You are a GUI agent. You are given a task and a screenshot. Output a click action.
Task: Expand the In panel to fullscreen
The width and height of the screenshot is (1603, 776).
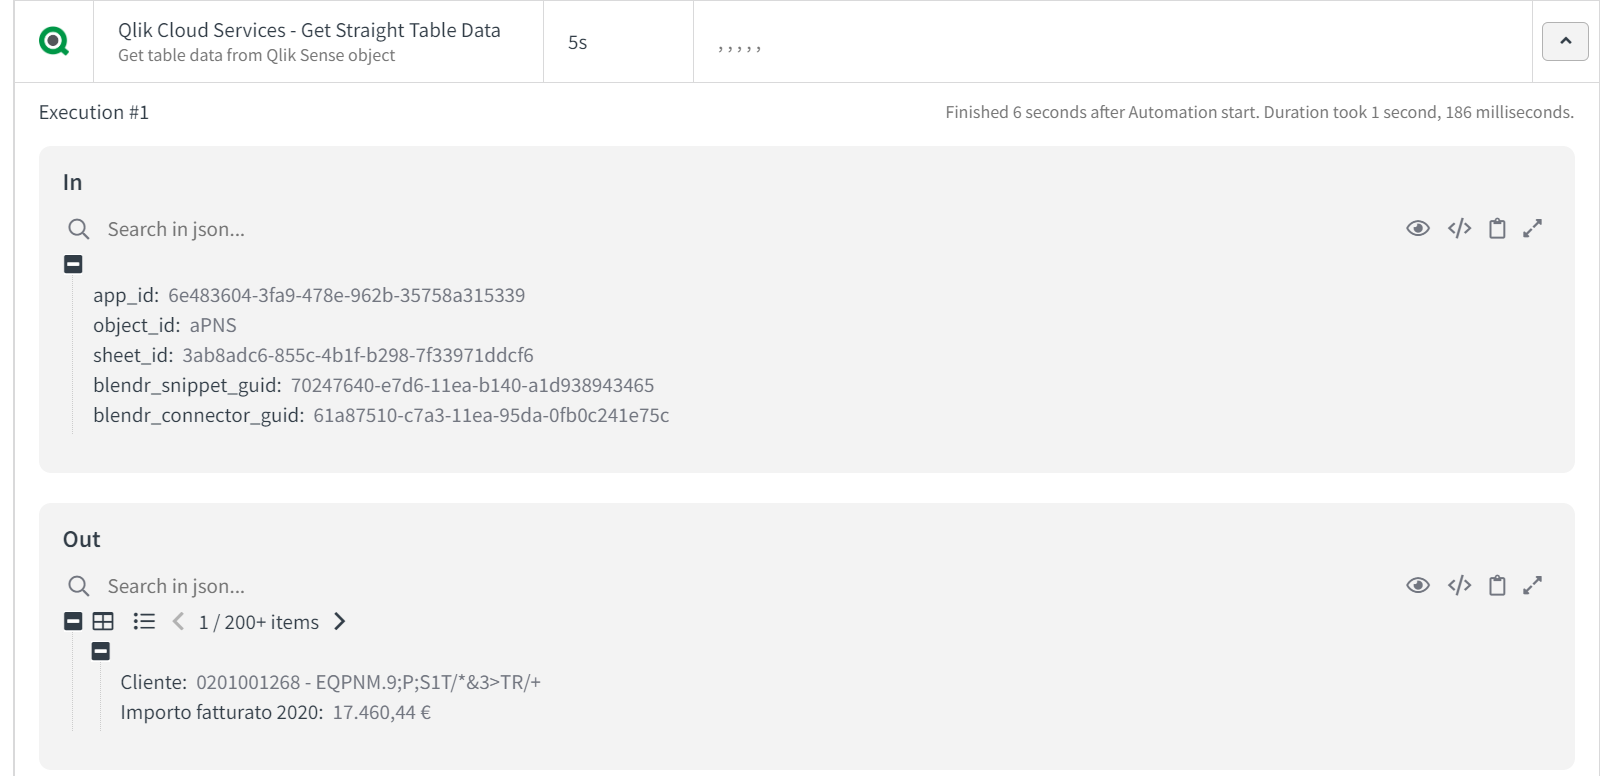pyautogui.click(x=1532, y=229)
